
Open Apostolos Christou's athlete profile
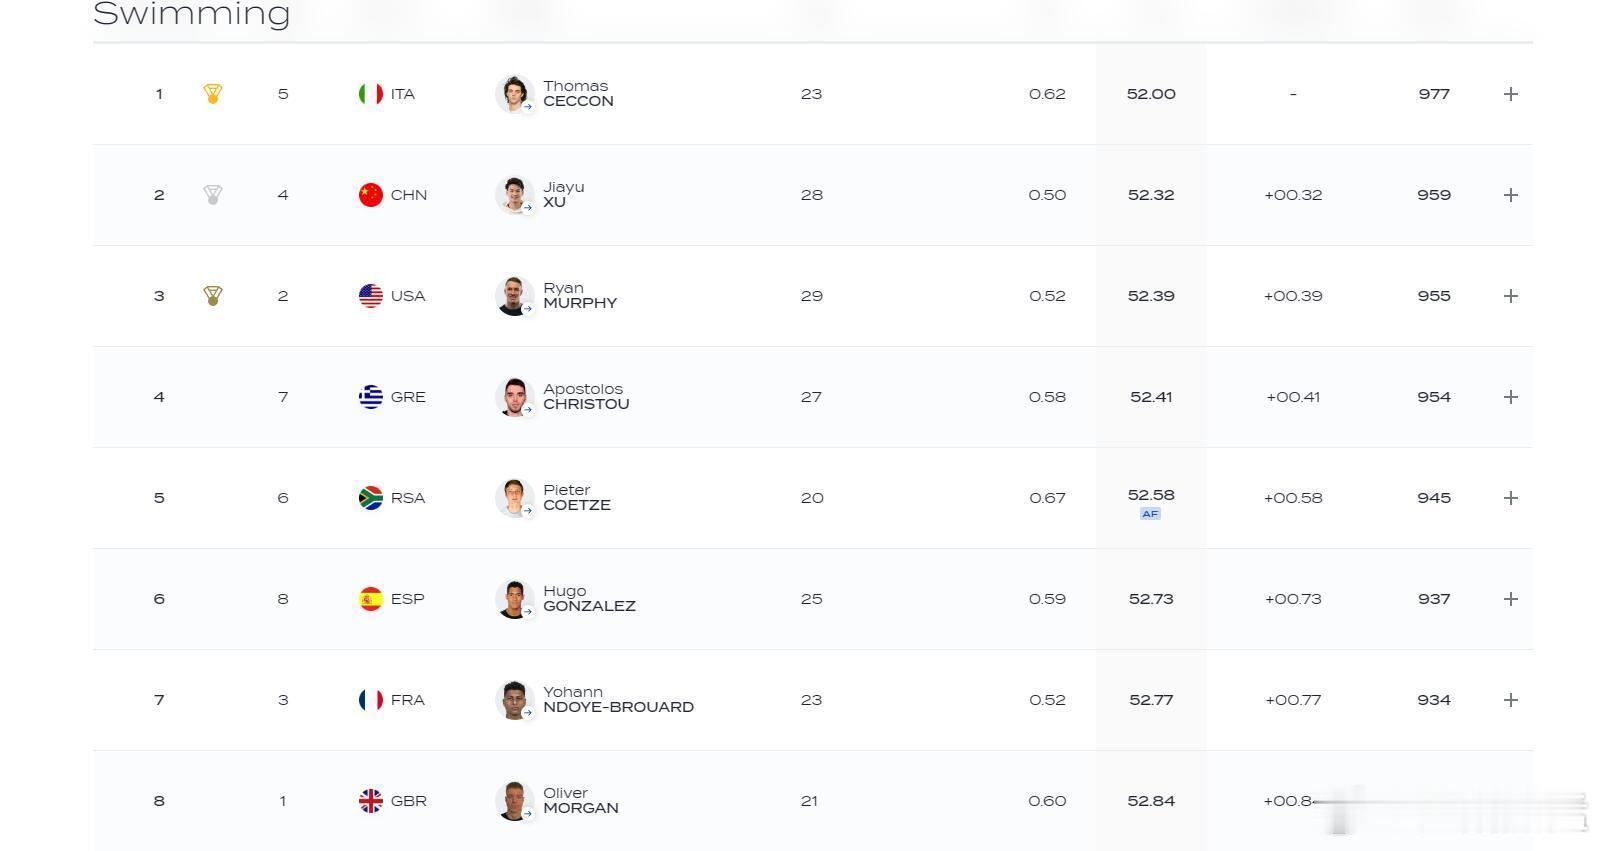586,397
